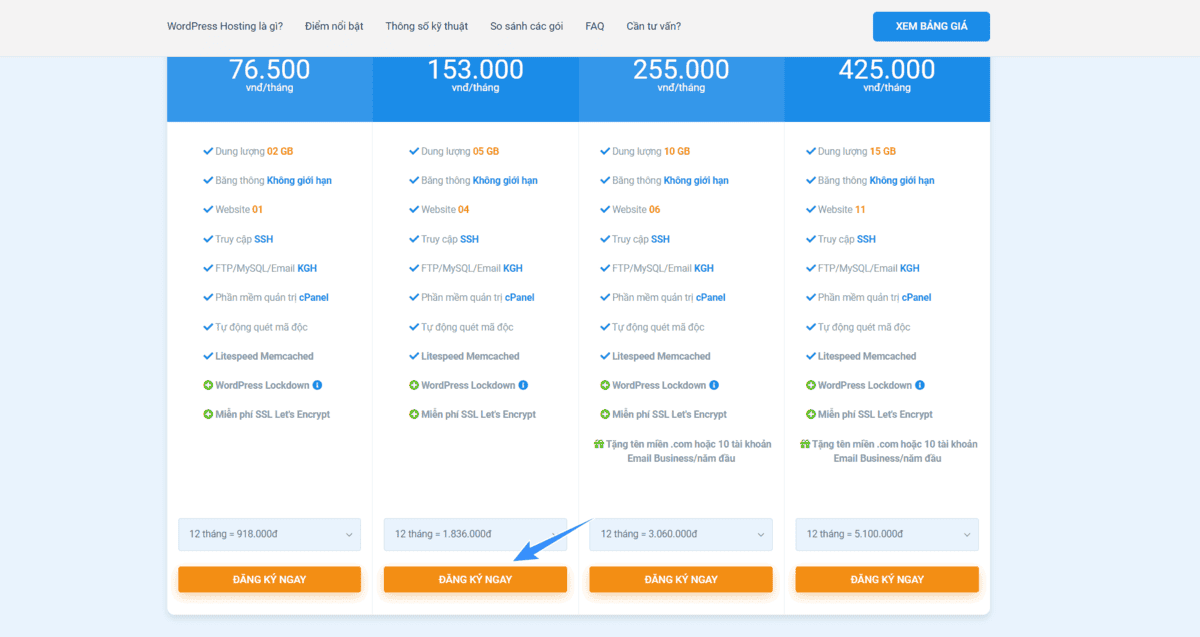Open 'Cần tư vấn?' nav link
The width and height of the screenshot is (1200, 637).
654,26
